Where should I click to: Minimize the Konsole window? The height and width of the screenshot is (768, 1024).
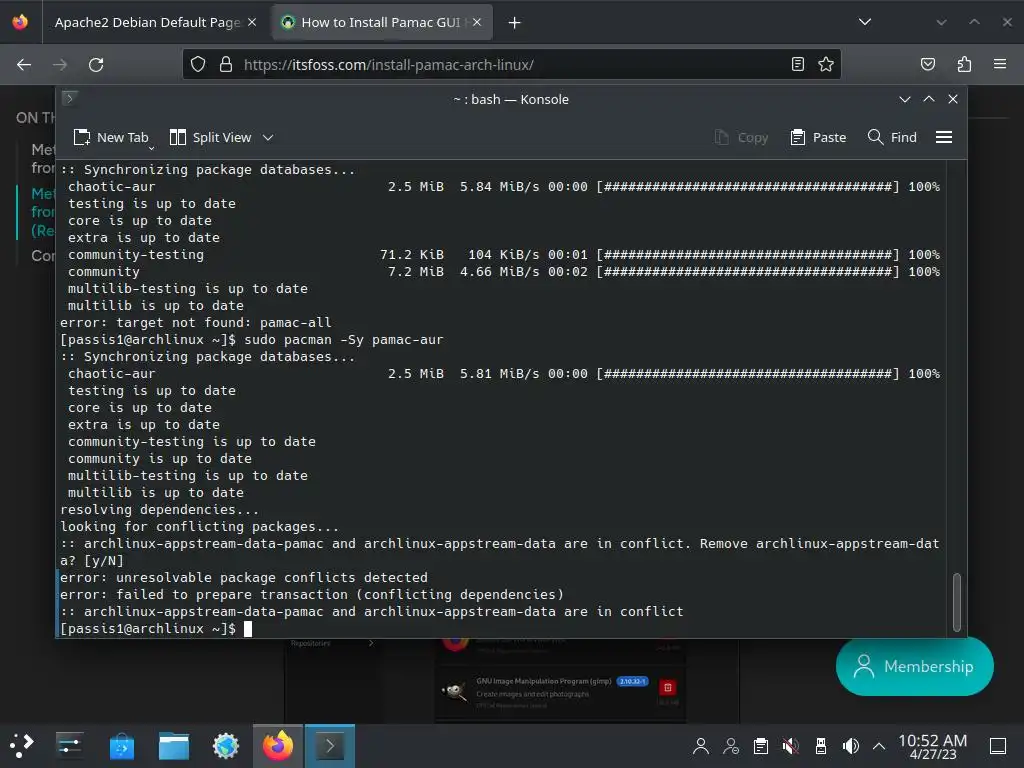coord(904,99)
